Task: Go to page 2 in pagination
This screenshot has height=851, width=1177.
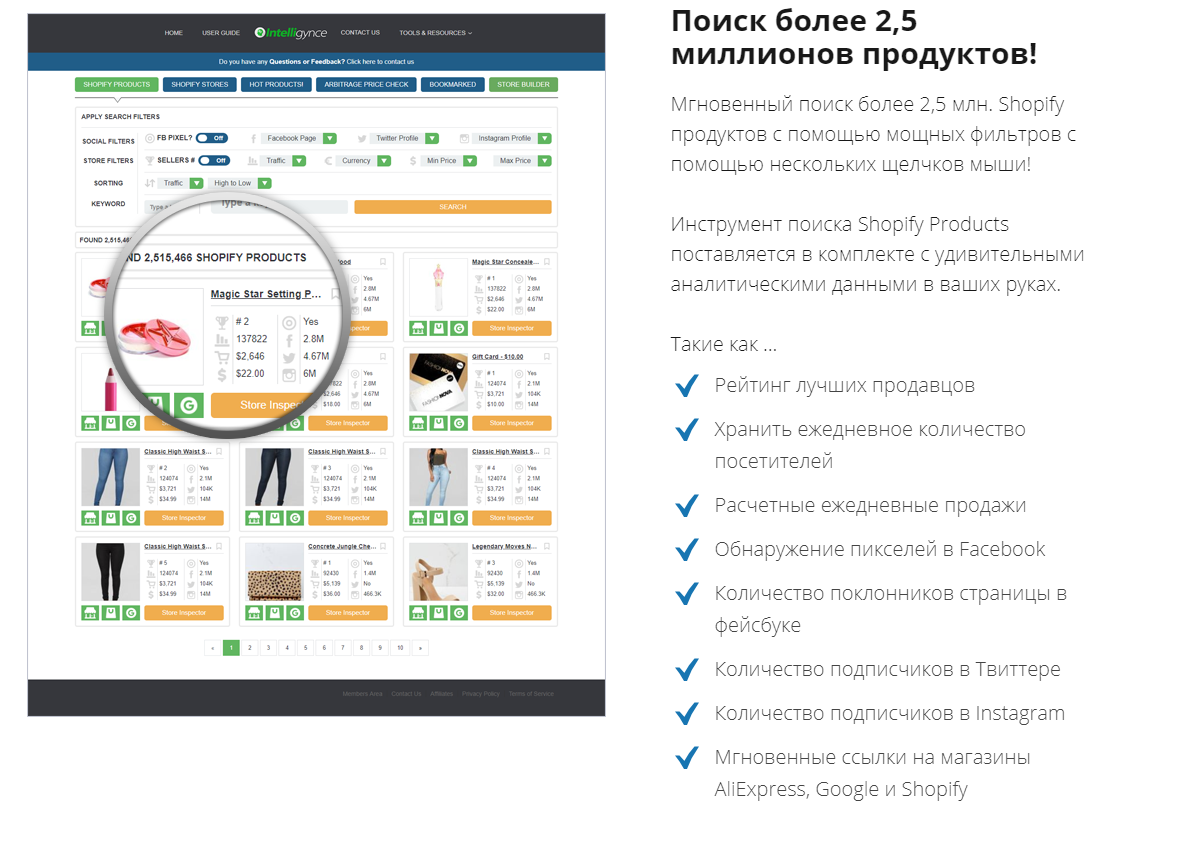Action: [x=250, y=648]
